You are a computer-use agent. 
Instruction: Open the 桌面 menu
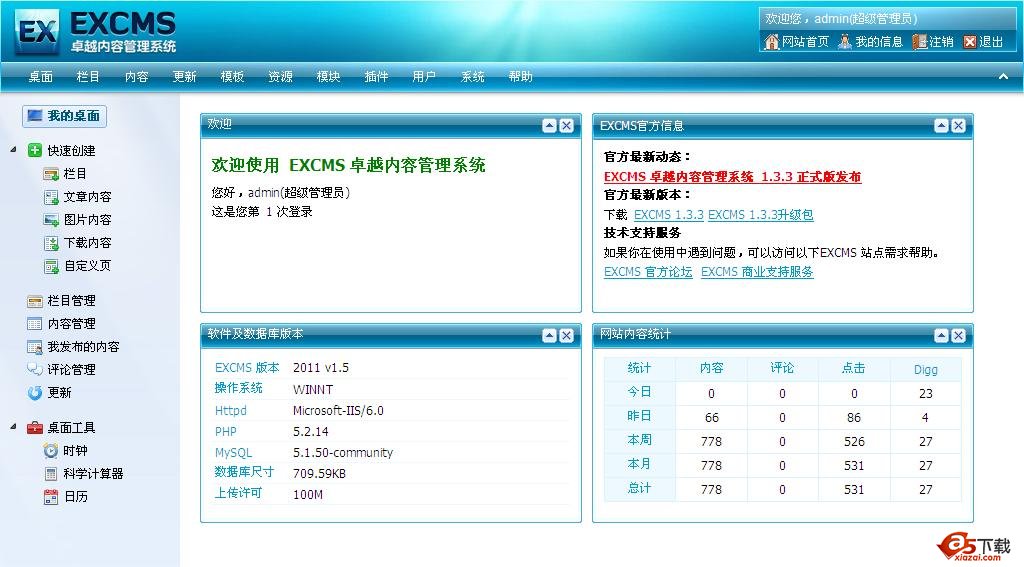point(40,76)
